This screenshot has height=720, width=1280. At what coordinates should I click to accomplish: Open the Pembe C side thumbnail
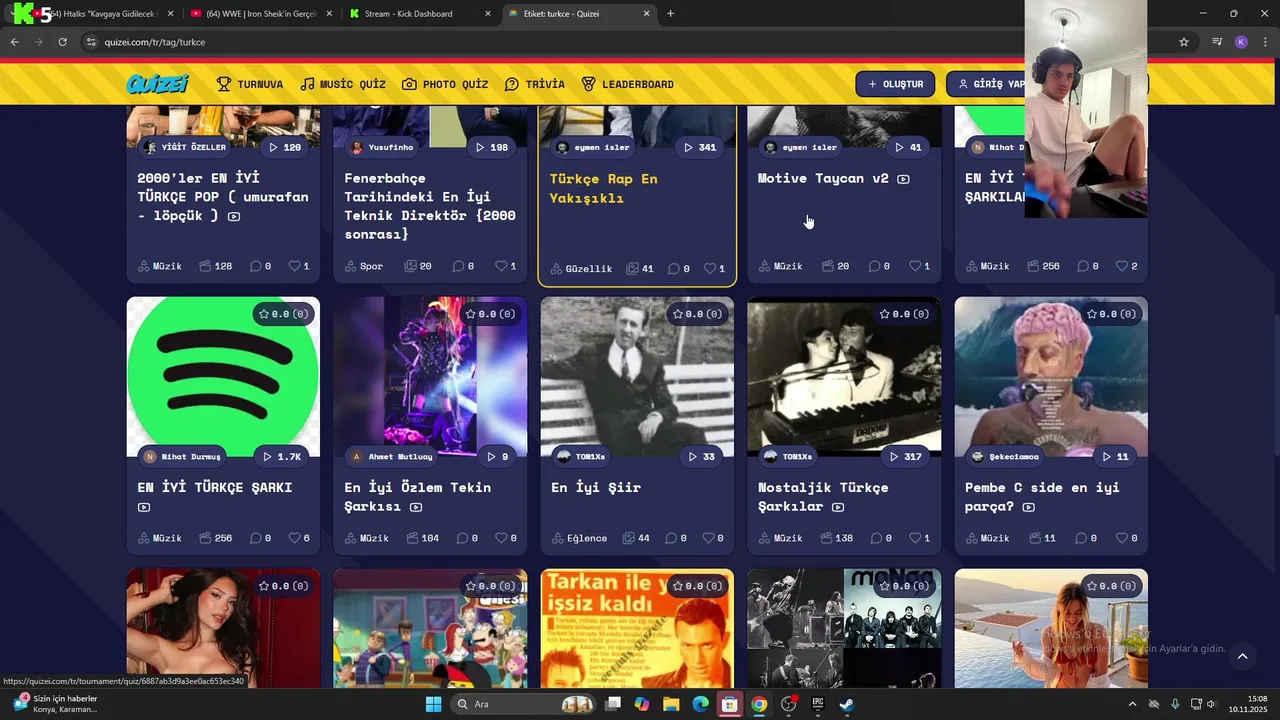(x=1051, y=377)
